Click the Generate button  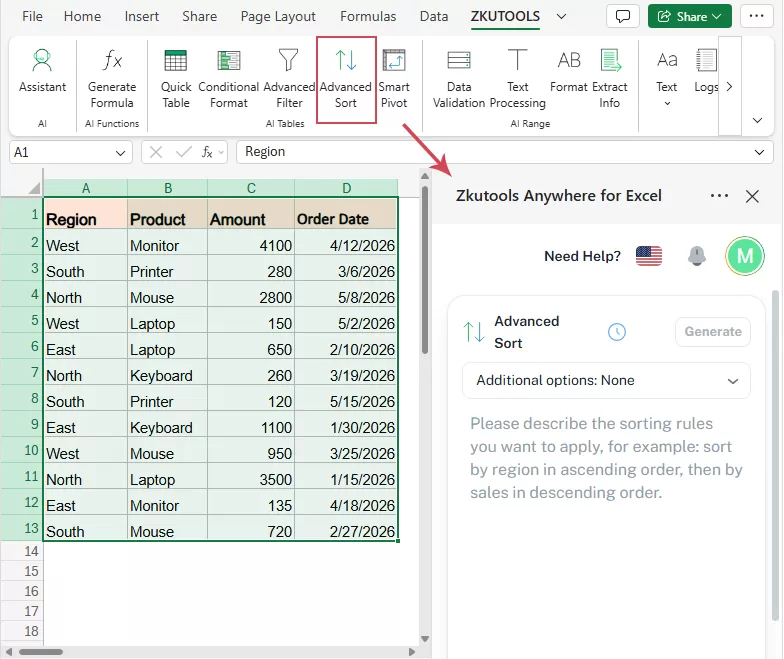[712, 332]
